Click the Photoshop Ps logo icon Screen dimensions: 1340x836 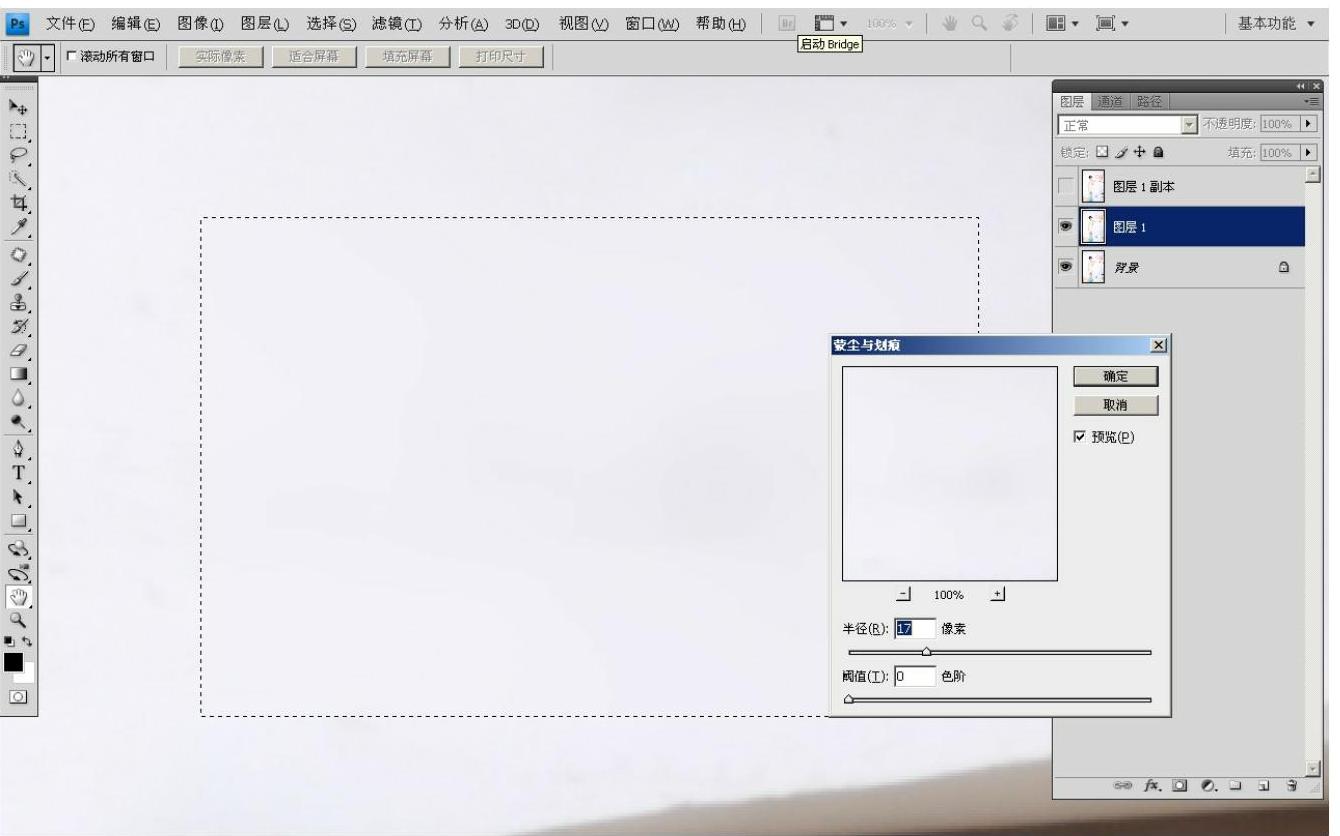pyautogui.click(x=19, y=22)
